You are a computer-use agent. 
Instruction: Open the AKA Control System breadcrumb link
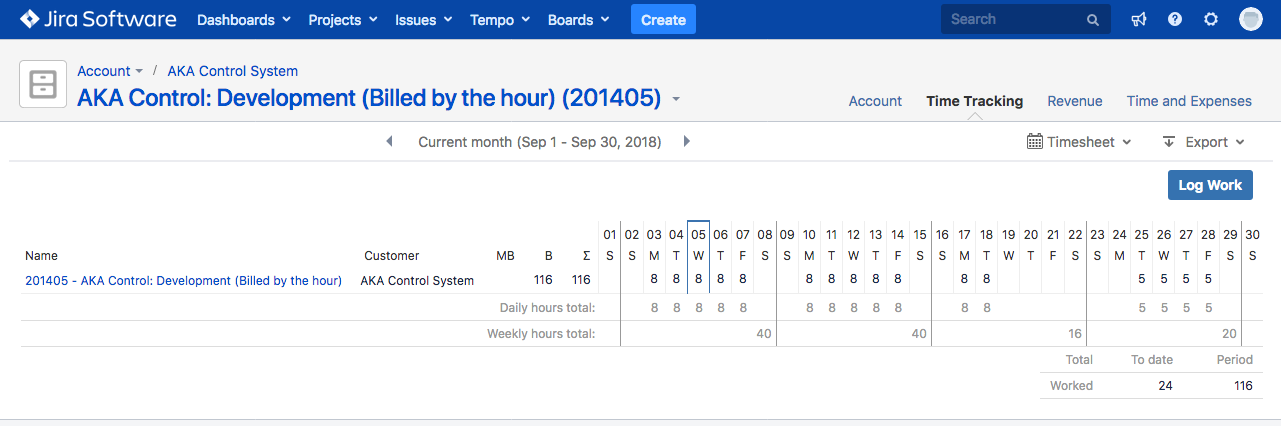(232, 71)
